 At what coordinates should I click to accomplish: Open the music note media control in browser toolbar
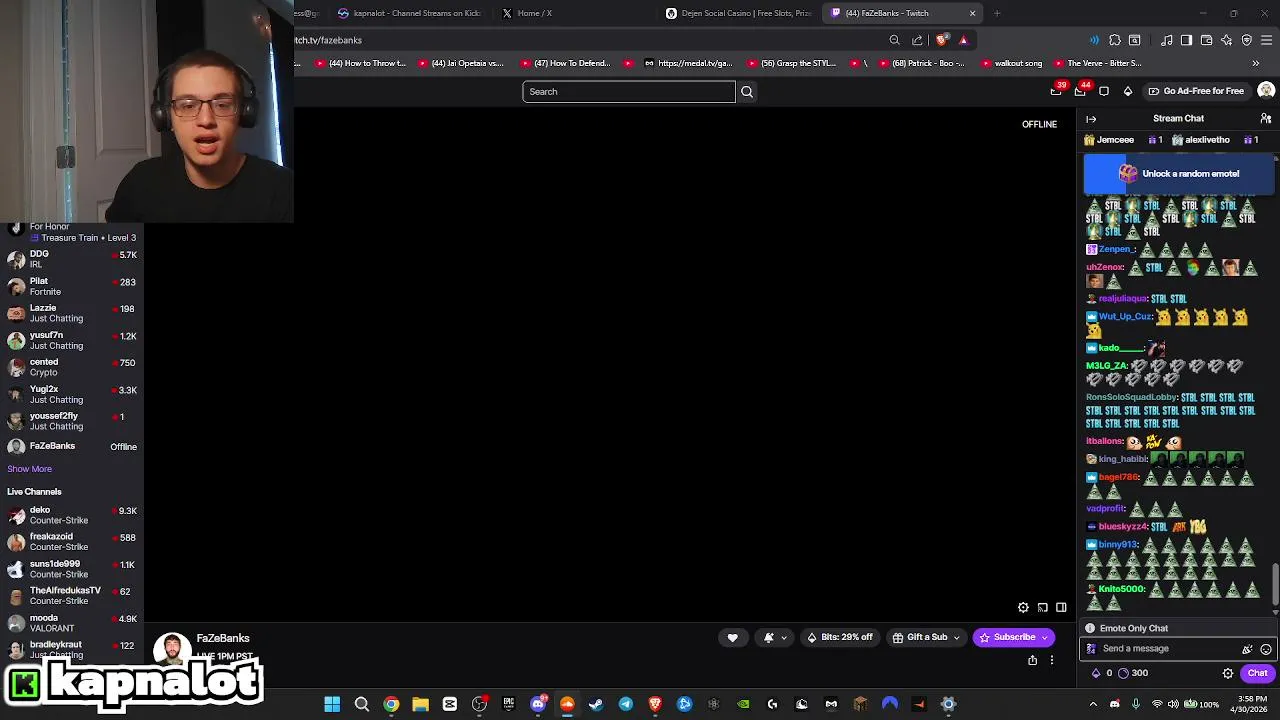coord(1166,40)
